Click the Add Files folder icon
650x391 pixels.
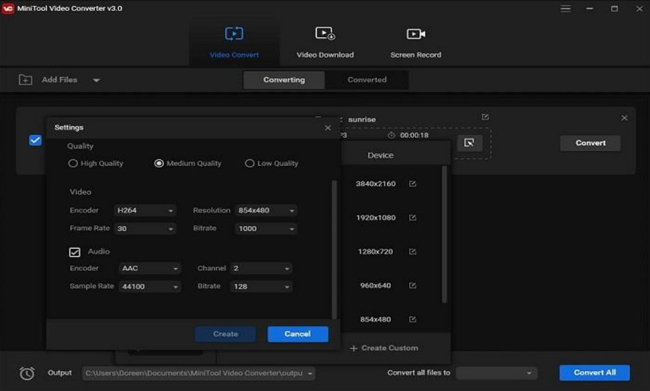tap(25, 80)
